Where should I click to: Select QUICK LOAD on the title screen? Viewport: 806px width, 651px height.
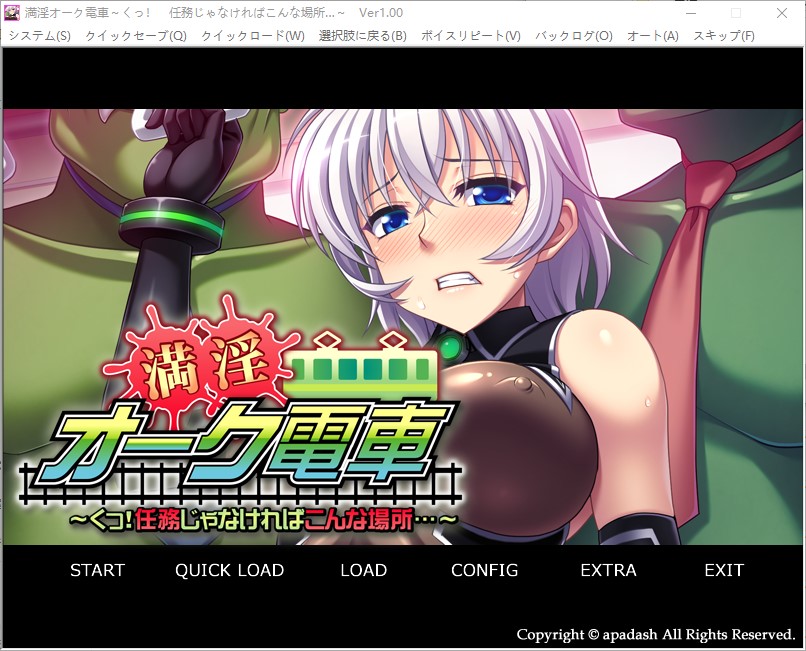pyautogui.click(x=229, y=570)
